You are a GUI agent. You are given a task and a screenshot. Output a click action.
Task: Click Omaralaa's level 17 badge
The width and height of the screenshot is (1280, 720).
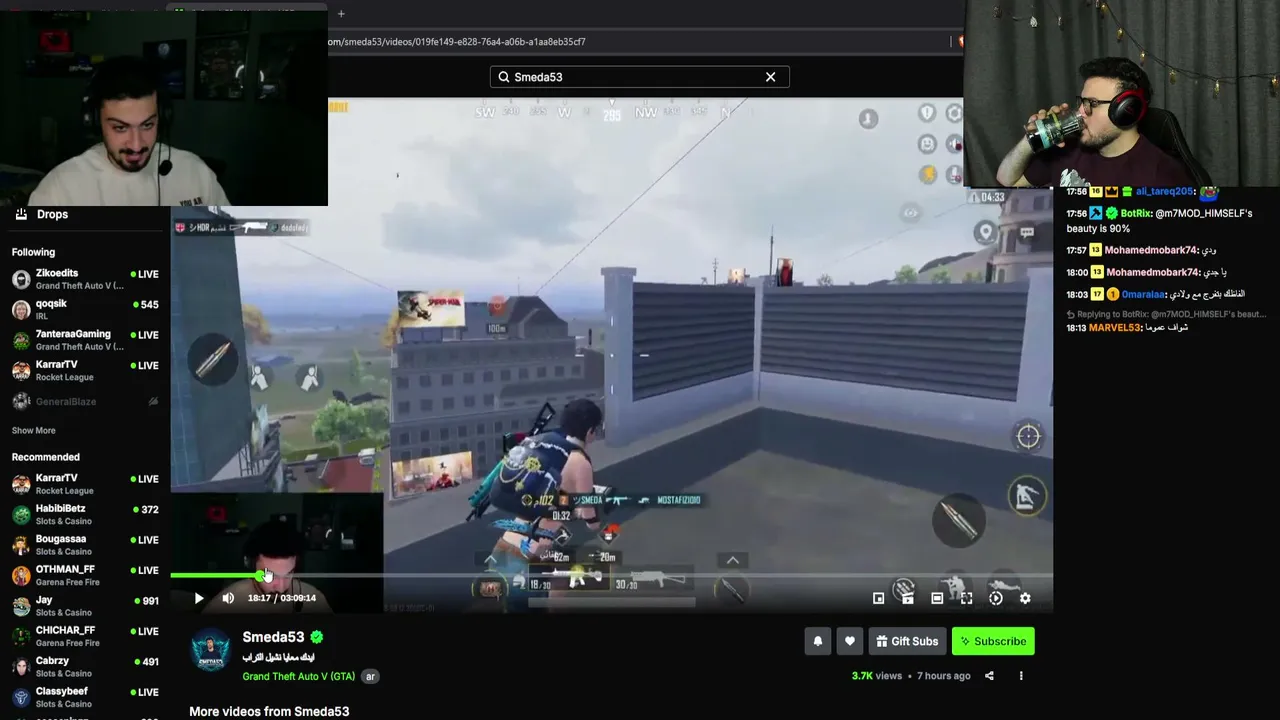pyautogui.click(x=1096, y=295)
